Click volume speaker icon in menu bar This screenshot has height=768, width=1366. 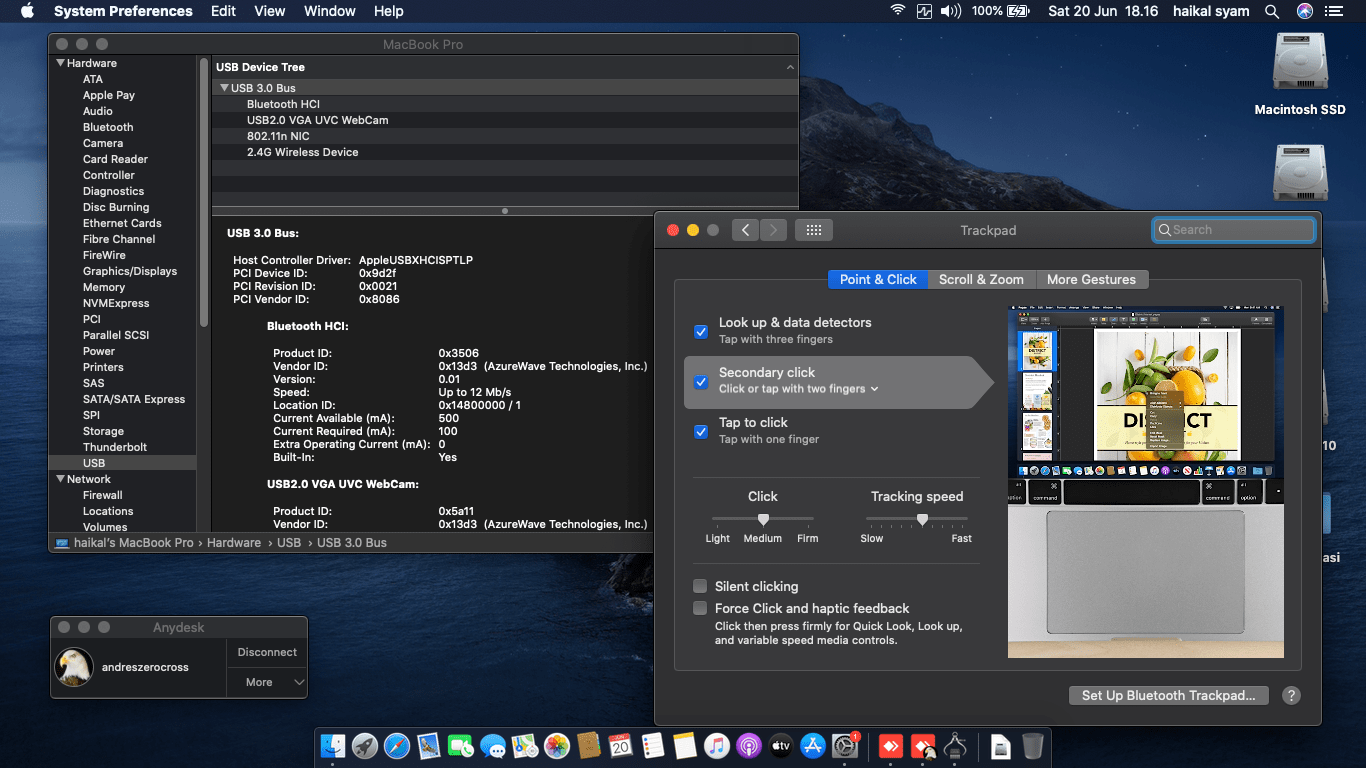951,11
